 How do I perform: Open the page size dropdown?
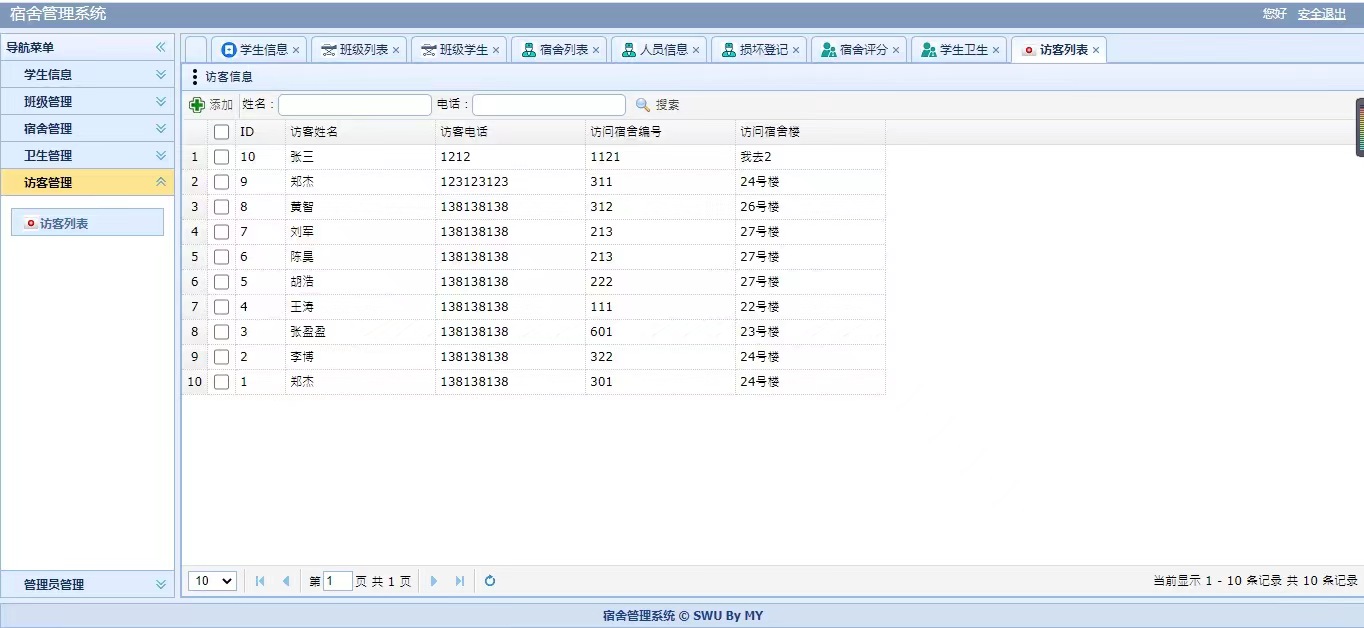tap(212, 581)
